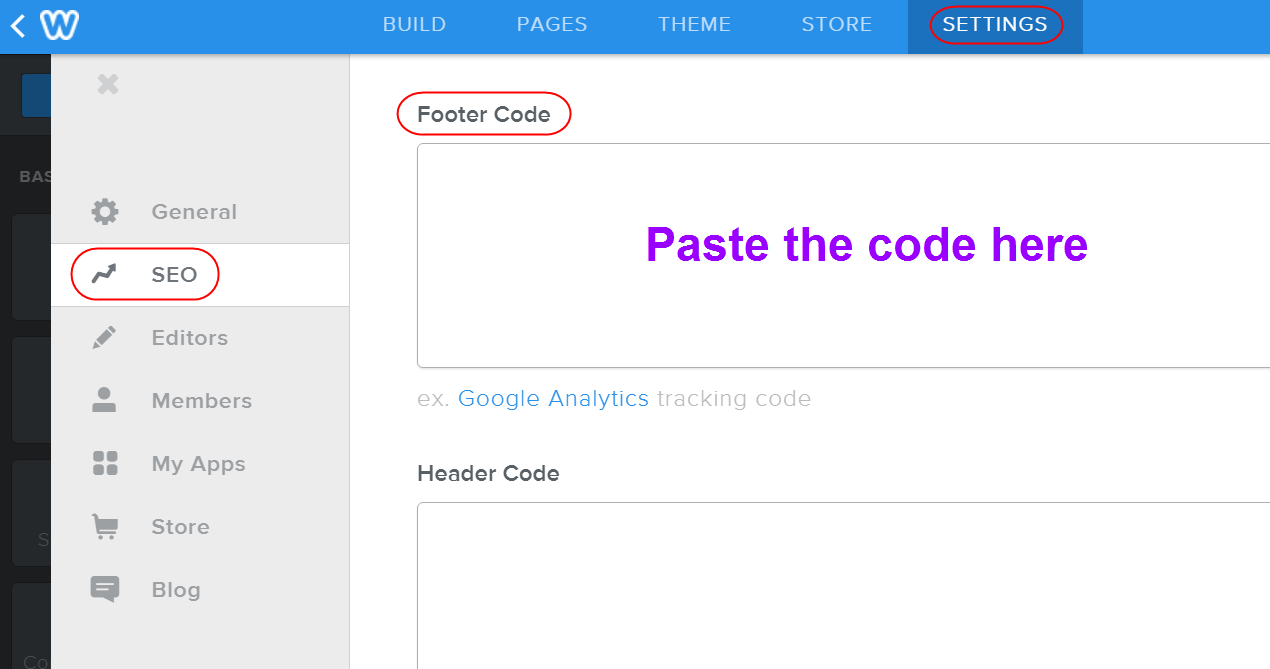Click the back arrow chevron
The width and height of the screenshot is (1270, 669).
pos(18,25)
